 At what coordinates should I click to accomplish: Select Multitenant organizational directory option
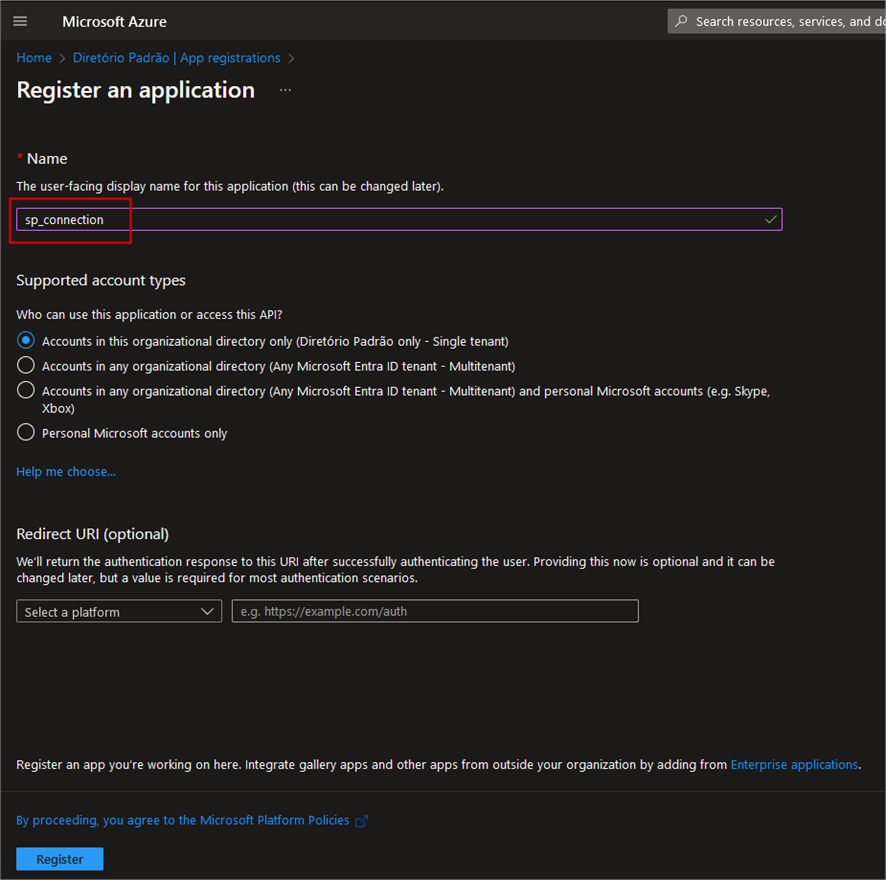(26, 365)
